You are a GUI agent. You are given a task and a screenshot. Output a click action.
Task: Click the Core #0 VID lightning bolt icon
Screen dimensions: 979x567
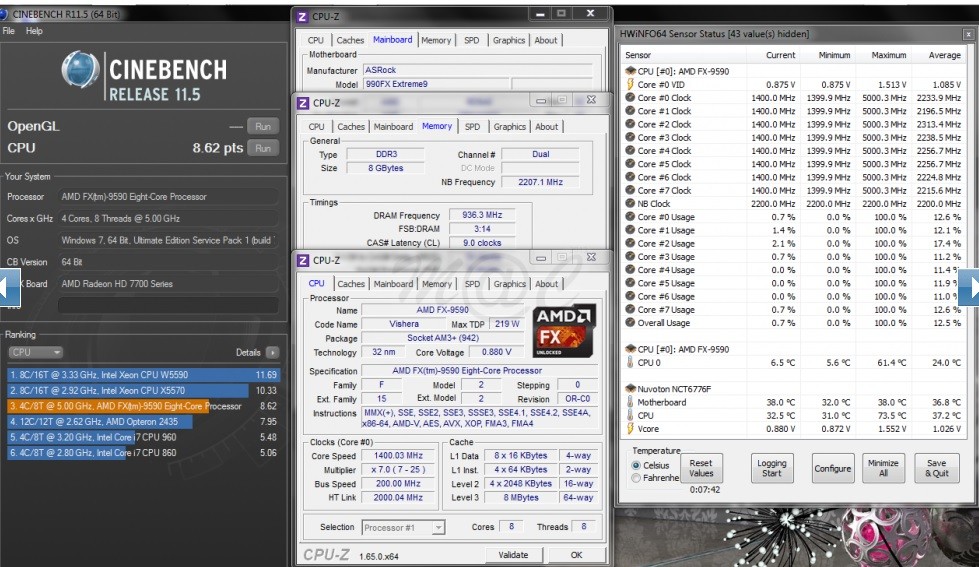(x=630, y=85)
